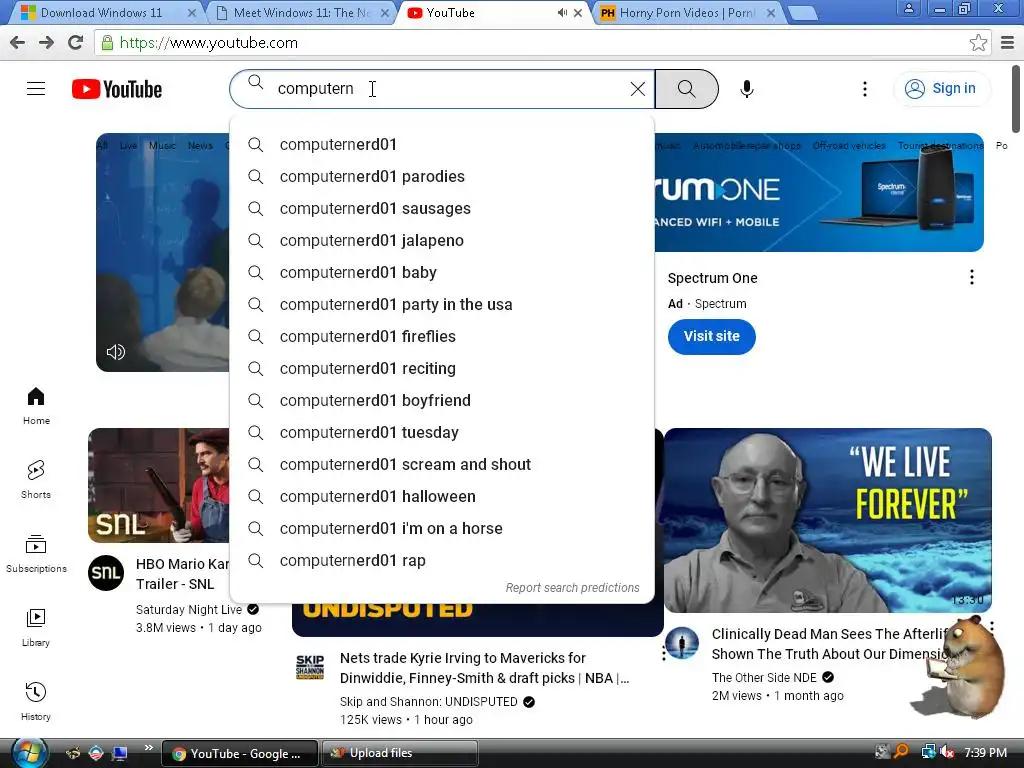This screenshot has height=768, width=1024.
Task: Select suggestion computernerd01 sausages
Action: (442, 208)
